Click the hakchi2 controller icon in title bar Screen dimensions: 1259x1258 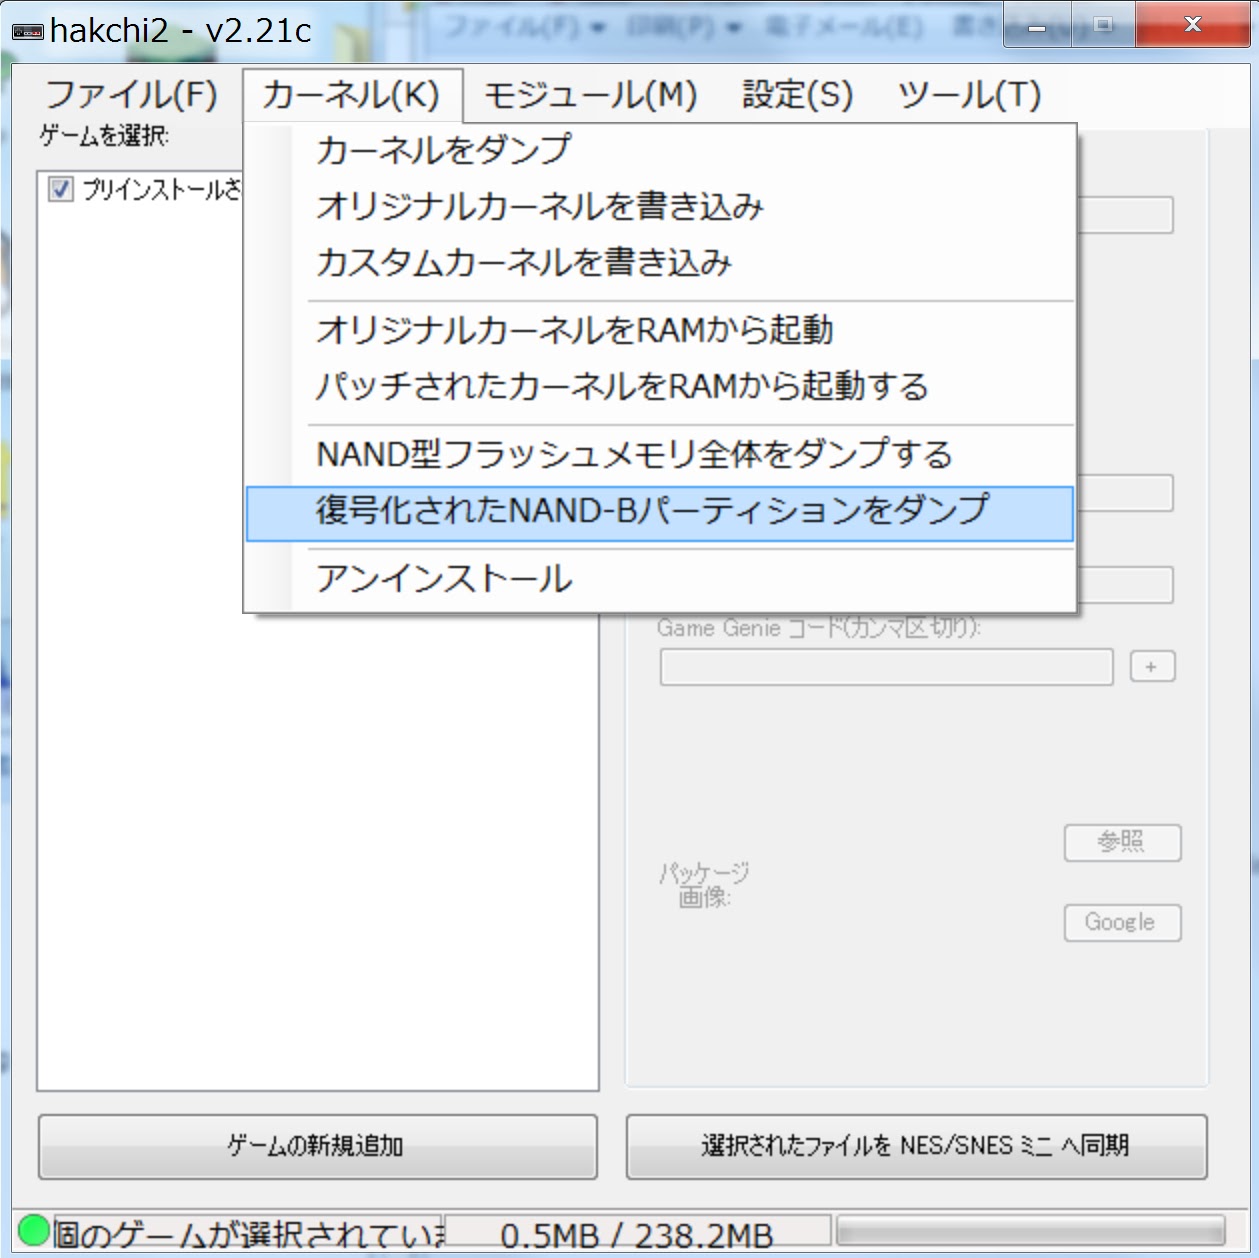(27, 32)
